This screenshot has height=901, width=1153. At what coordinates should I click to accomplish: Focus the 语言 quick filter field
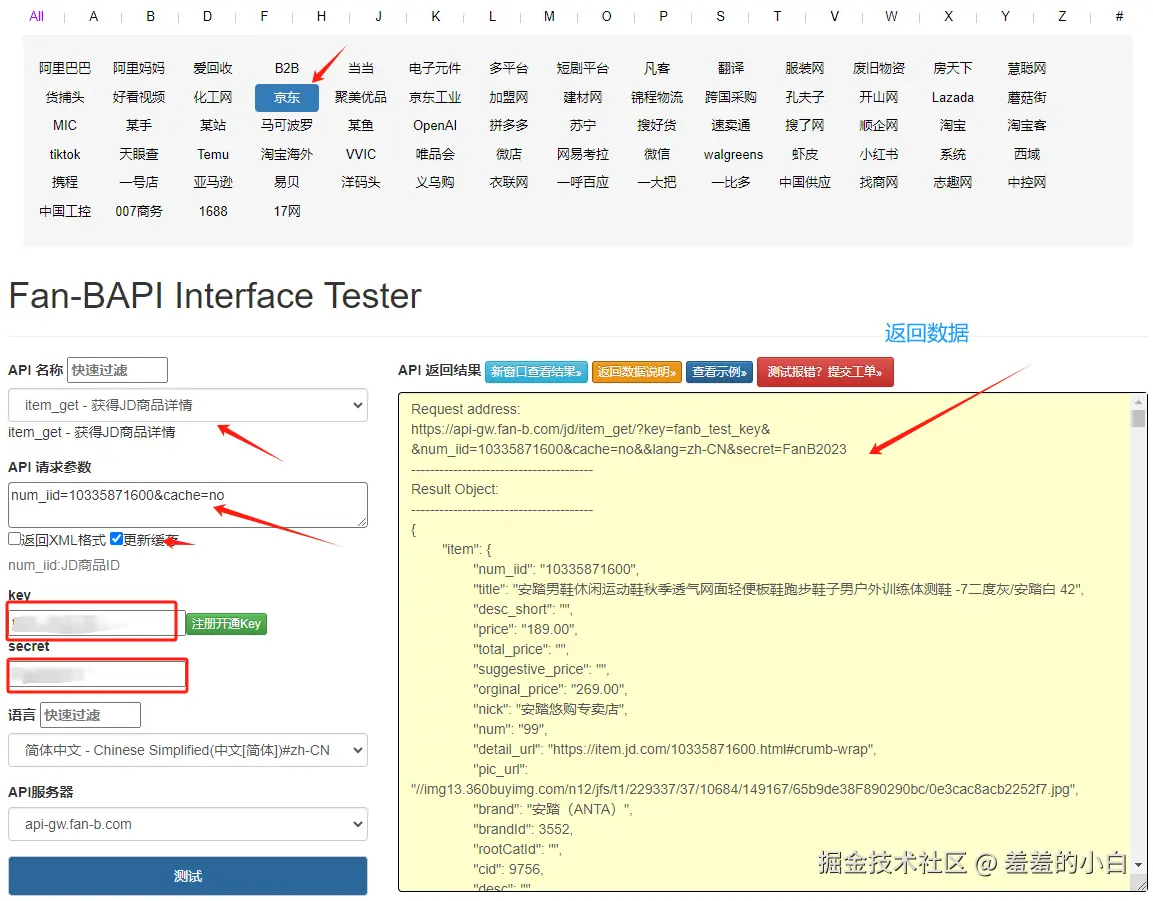(90, 715)
